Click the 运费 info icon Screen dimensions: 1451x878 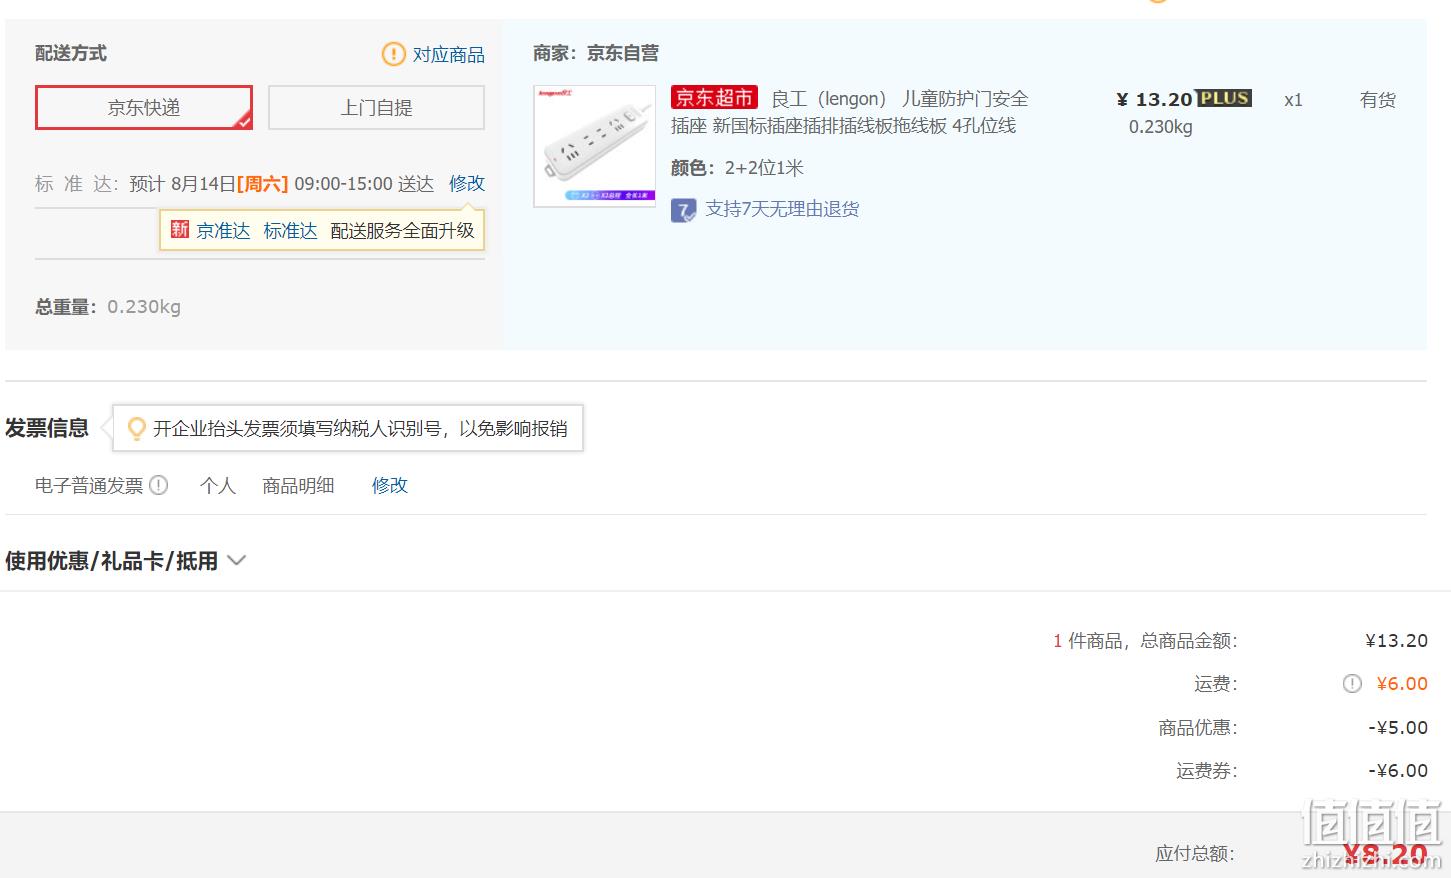[1352, 684]
